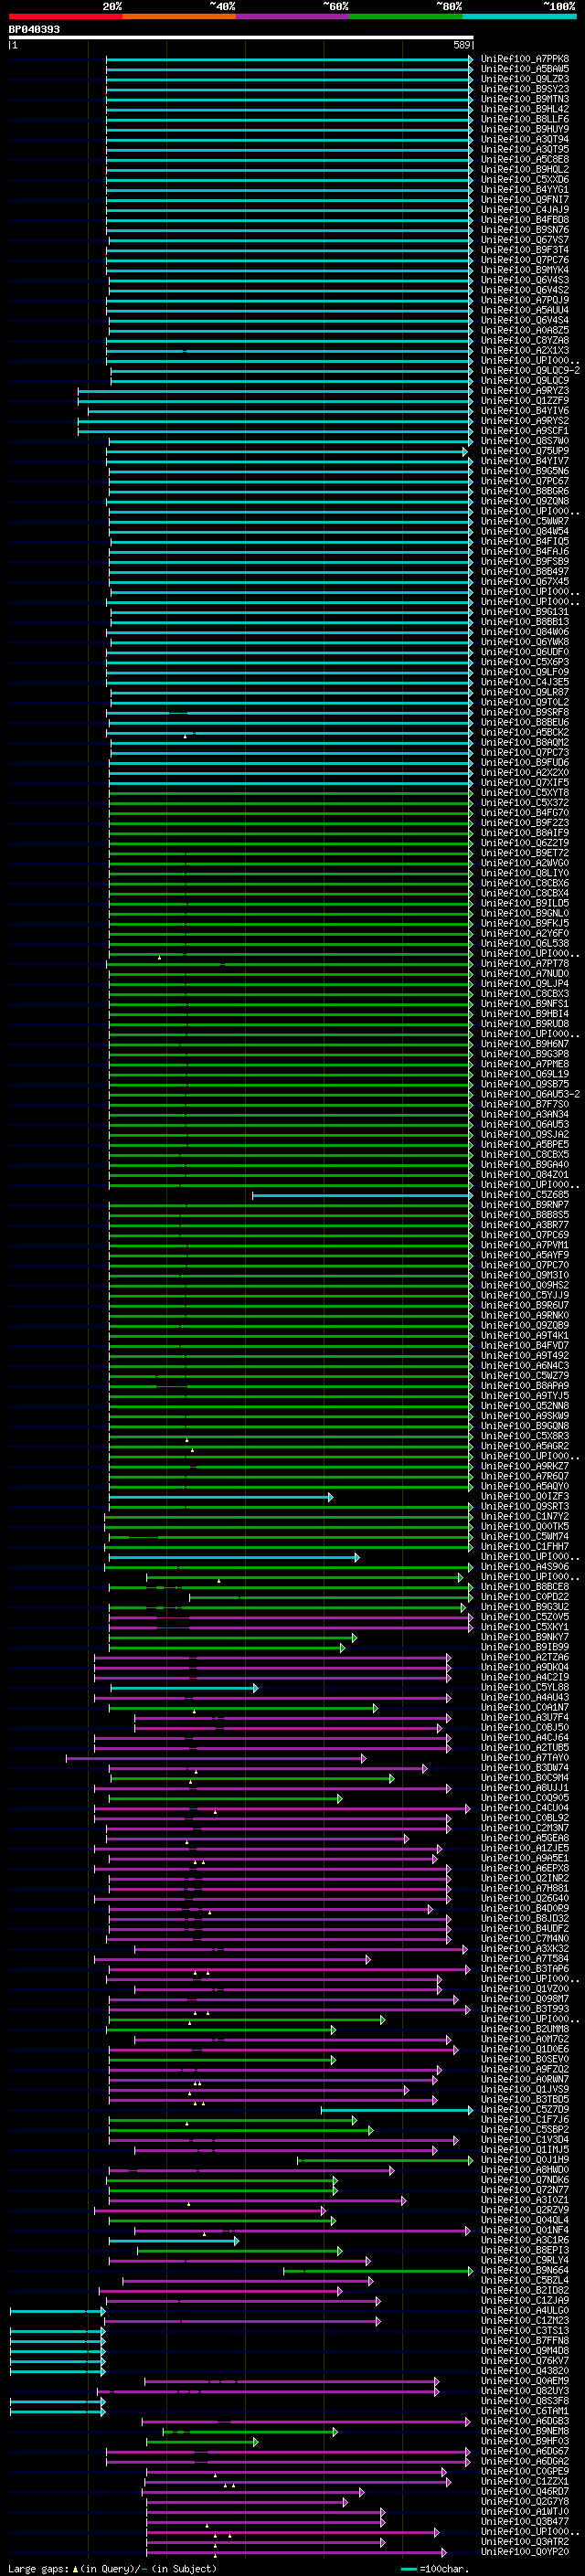Click the purple ~60% identity legend bar

[292, 17]
